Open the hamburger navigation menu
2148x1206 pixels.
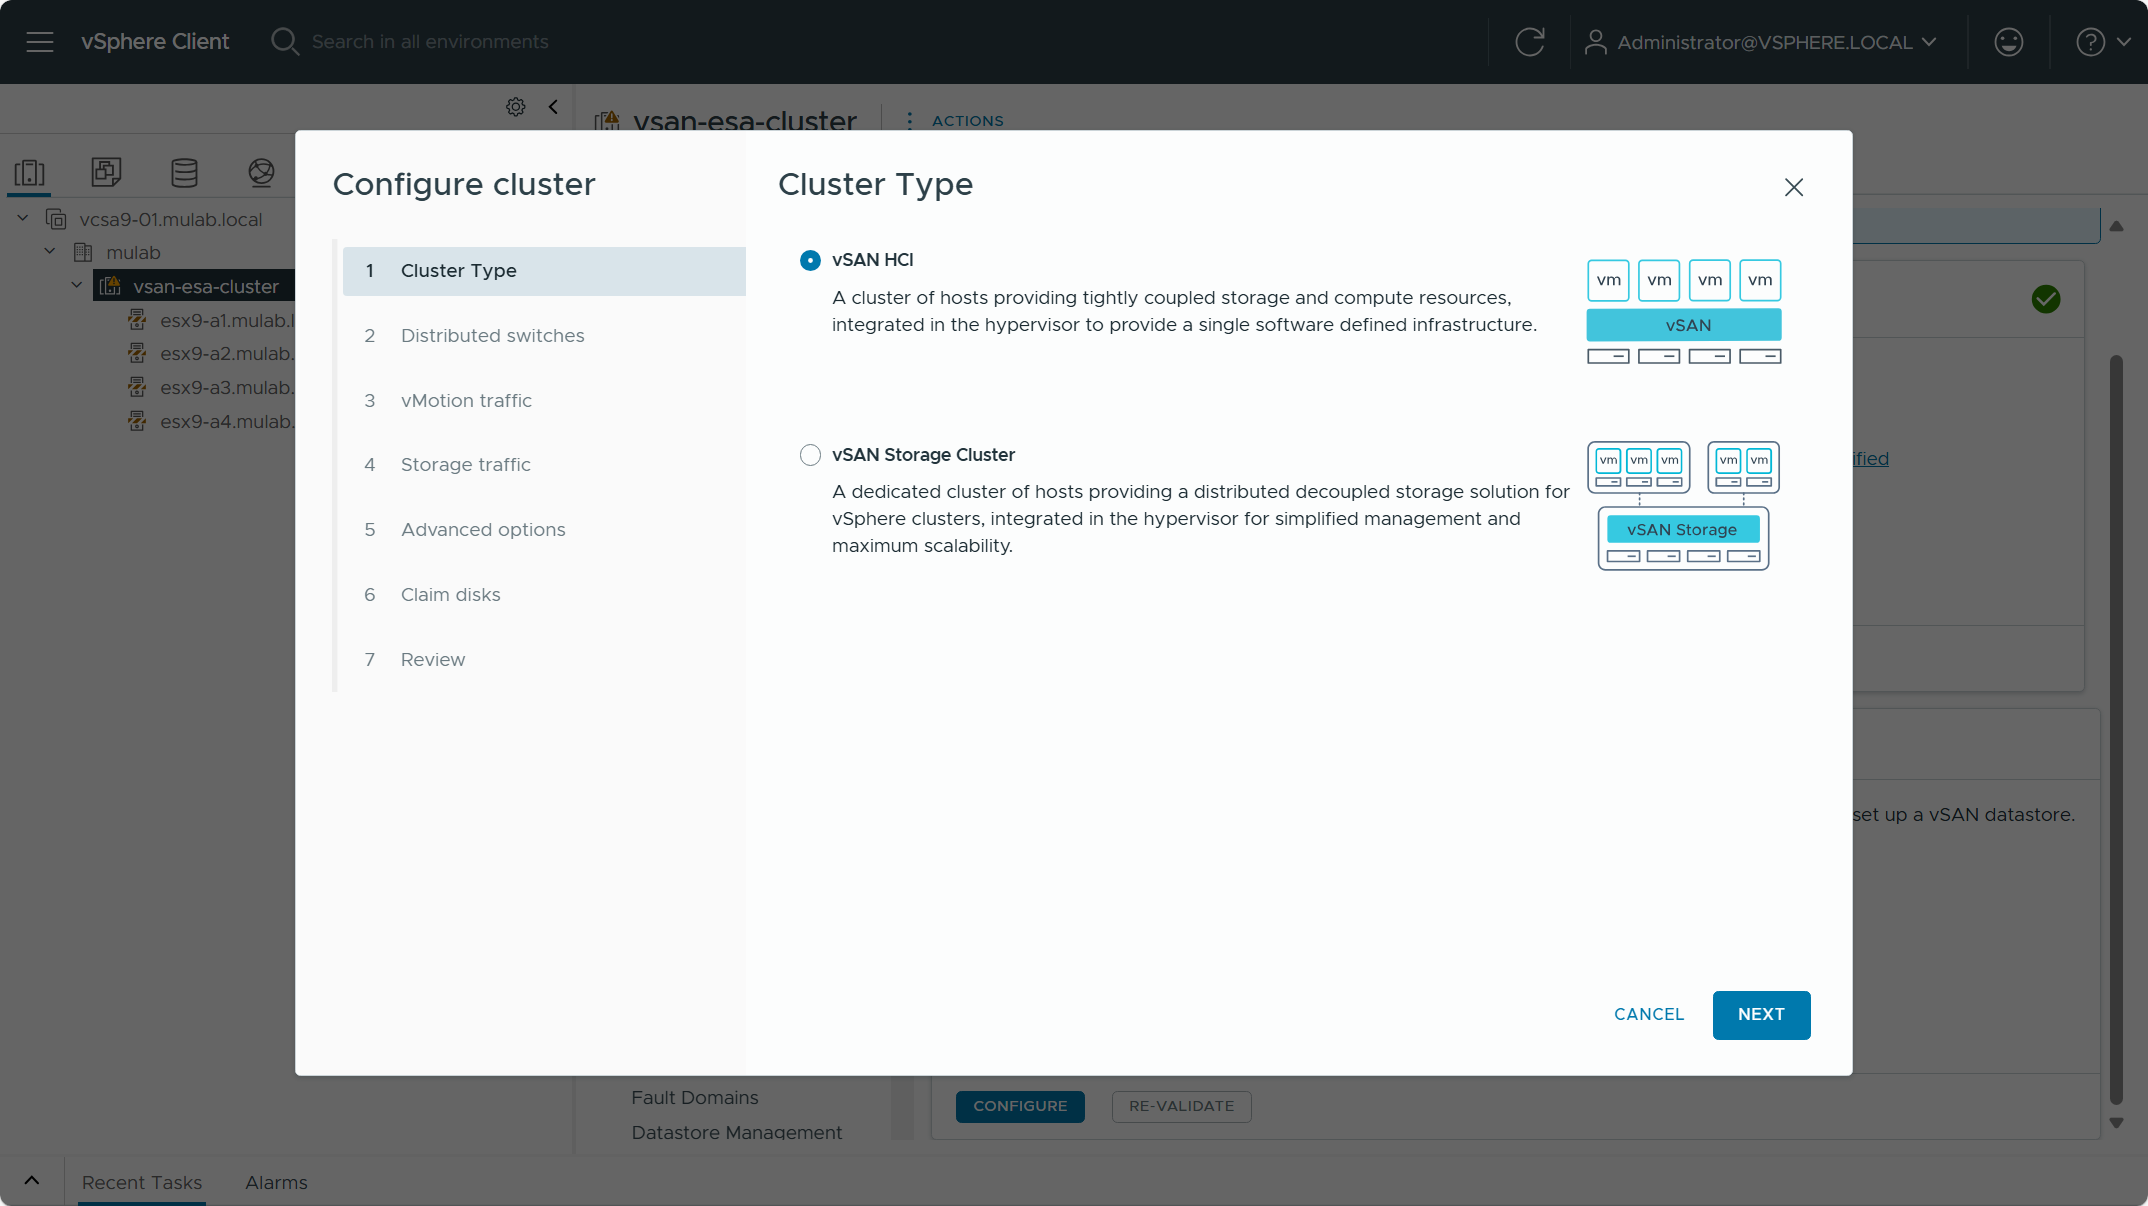click(40, 42)
